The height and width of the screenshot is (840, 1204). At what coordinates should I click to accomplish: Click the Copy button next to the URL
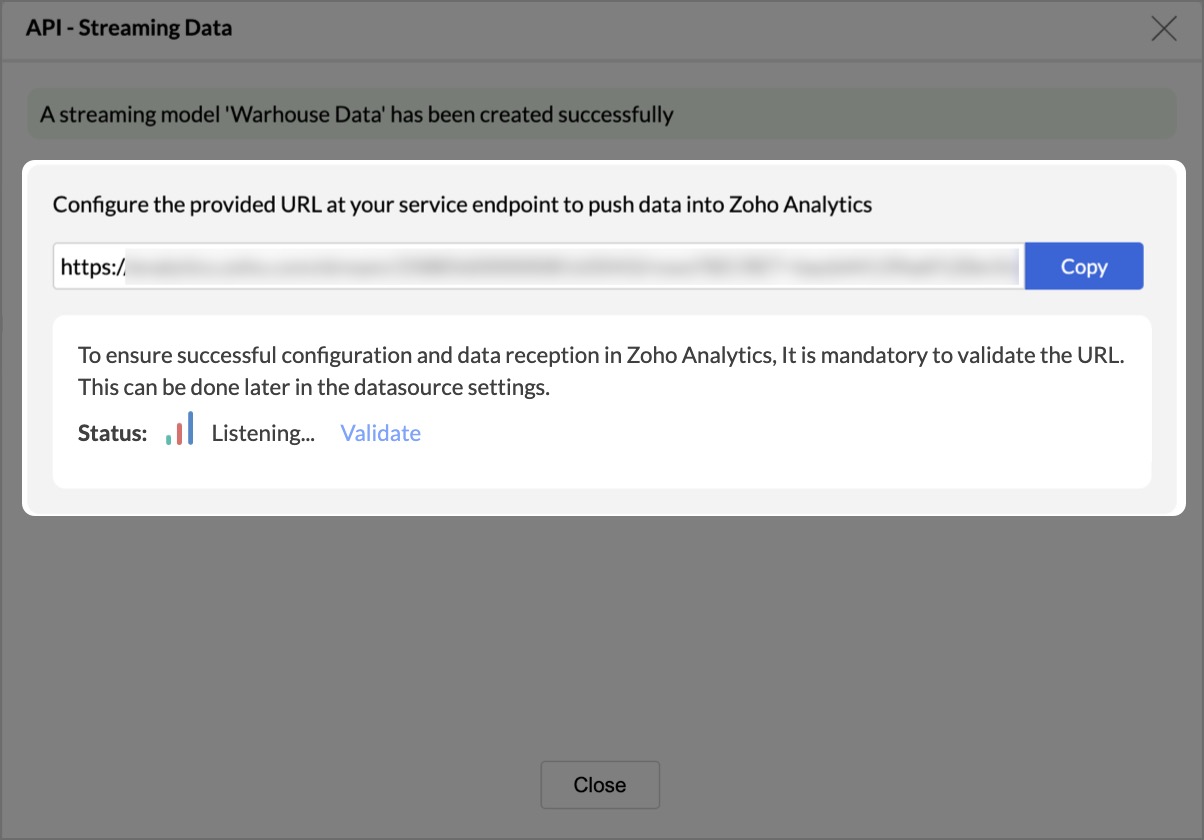tap(1084, 267)
